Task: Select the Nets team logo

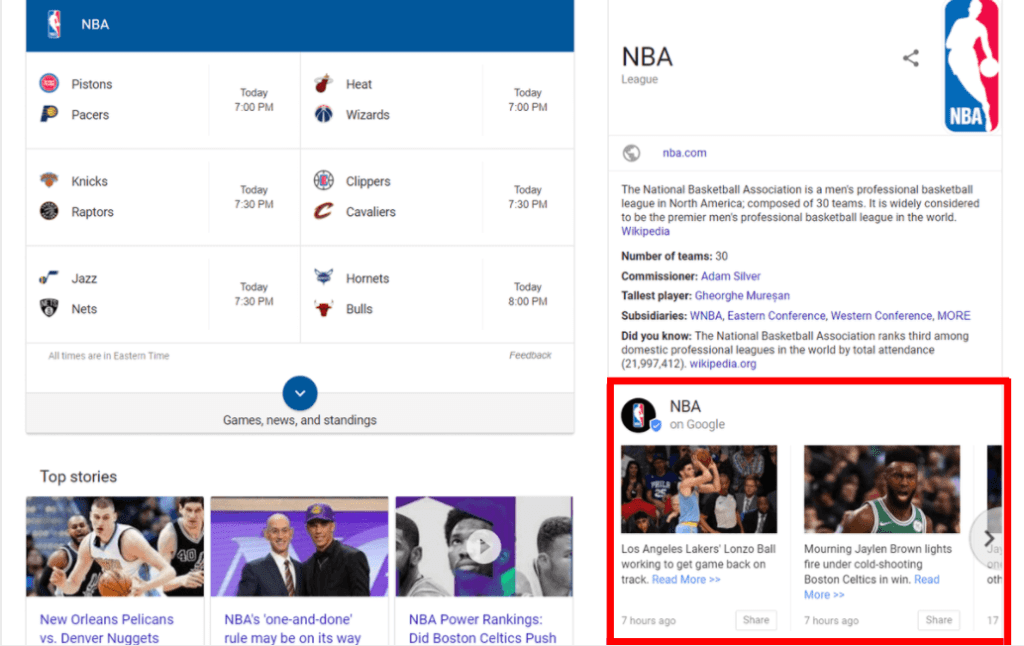Action: [x=49, y=308]
